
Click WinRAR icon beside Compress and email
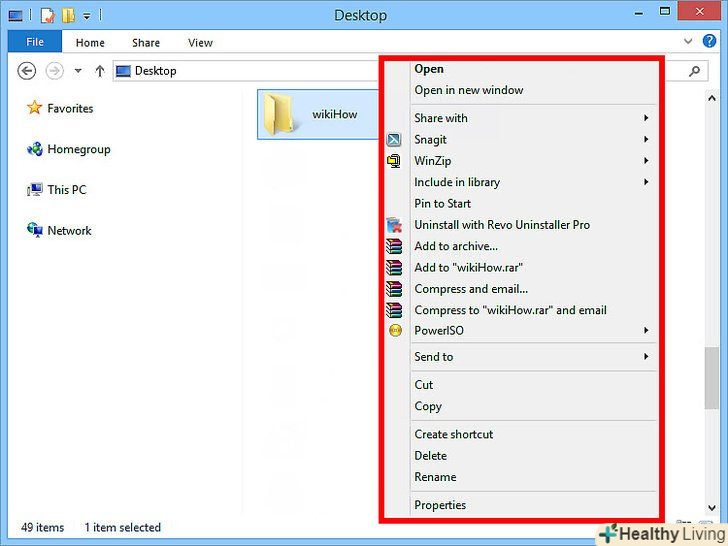(394, 289)
